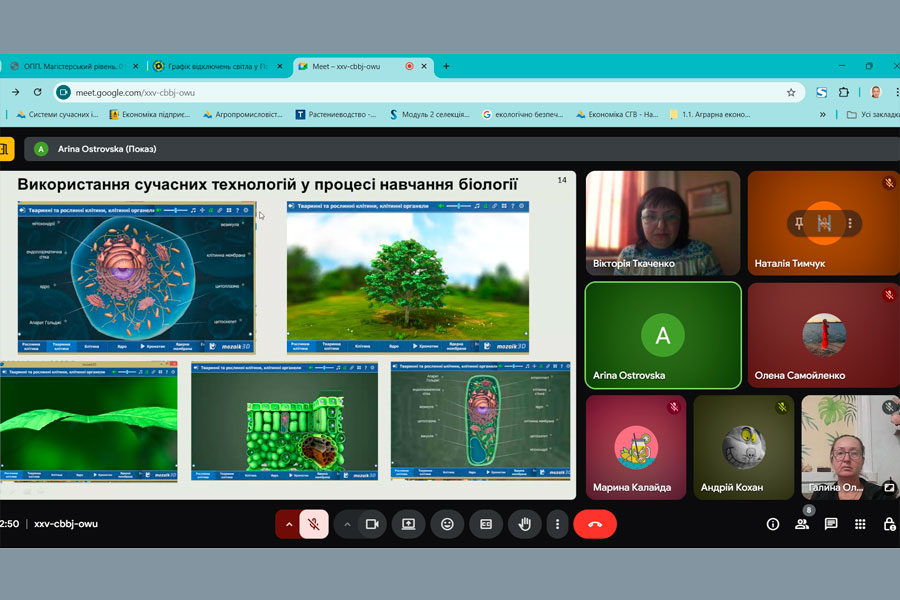The width and height of the screenshot is (900, 600).
Task: Open bookmark Системи сучасних і...
Action: (57, 115)
